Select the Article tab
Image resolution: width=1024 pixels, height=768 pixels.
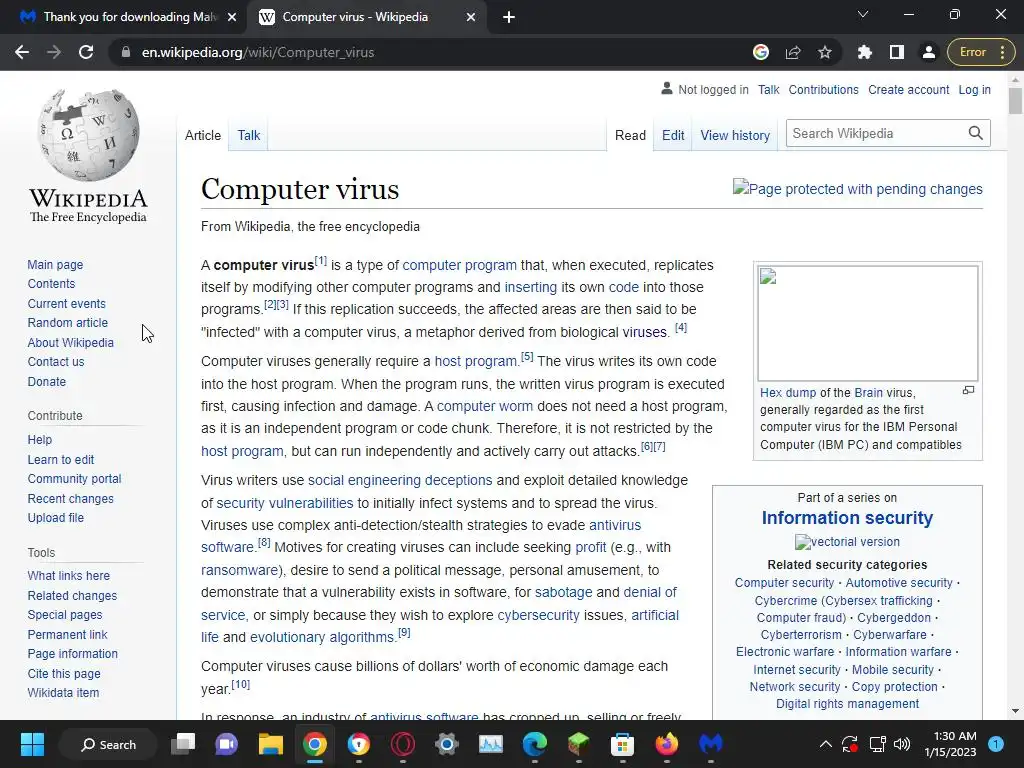click(203, 135)
